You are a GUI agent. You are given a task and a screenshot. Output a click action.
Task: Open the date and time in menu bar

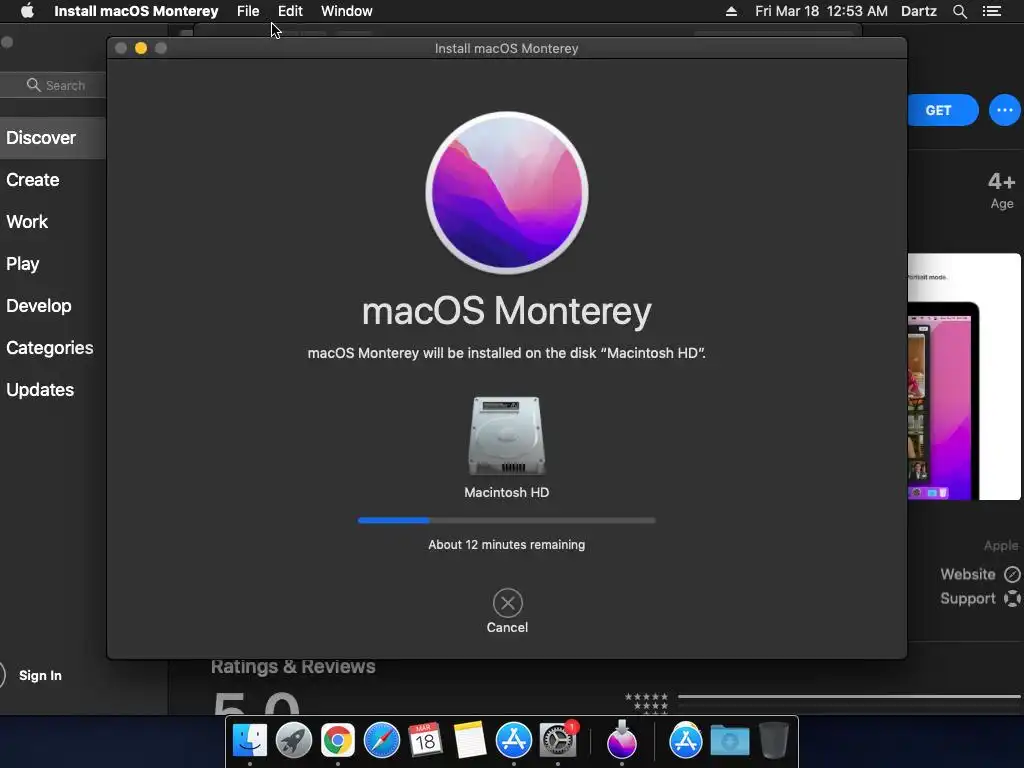[821, 11]
